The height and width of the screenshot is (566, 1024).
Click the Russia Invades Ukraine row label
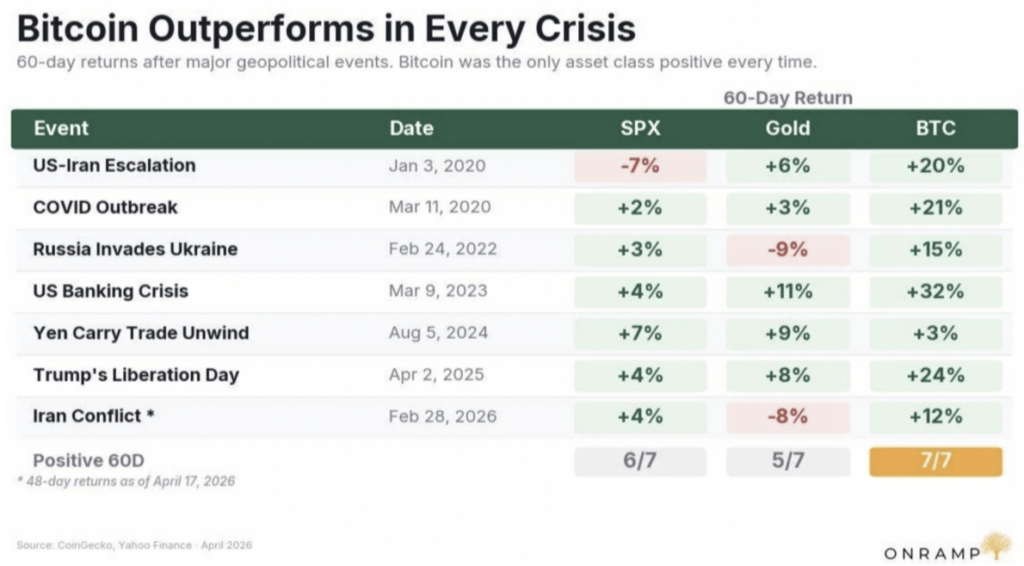point(135,249)
